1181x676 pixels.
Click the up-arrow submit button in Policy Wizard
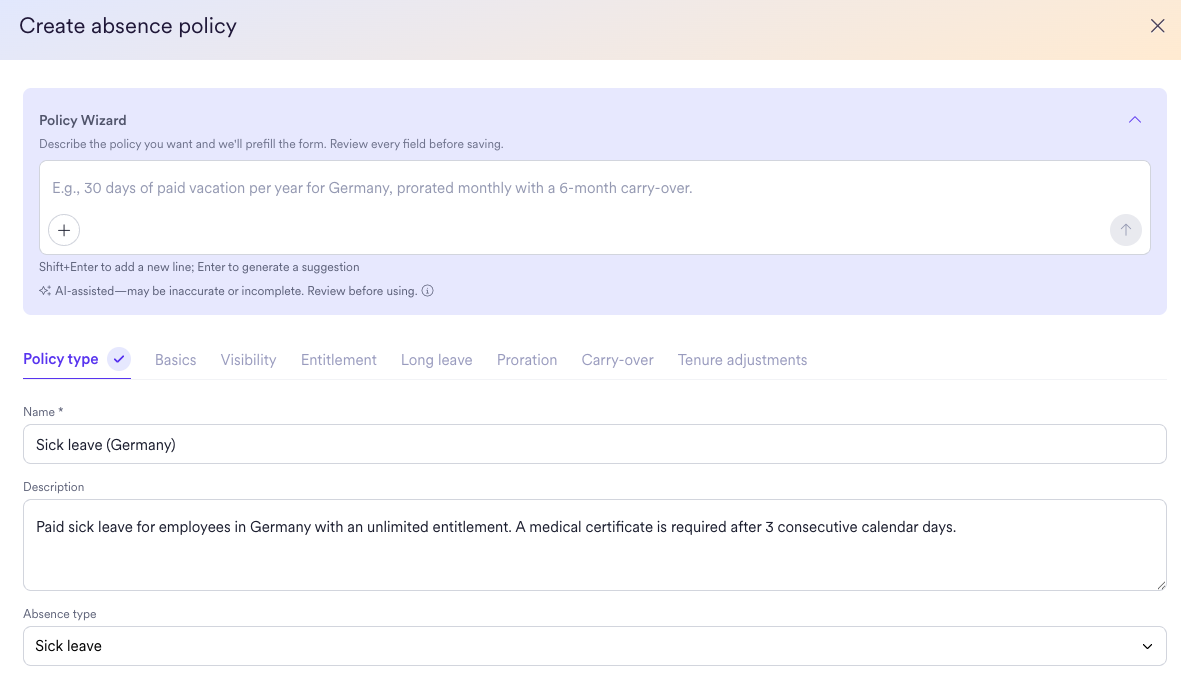(x=1125, y=230)
